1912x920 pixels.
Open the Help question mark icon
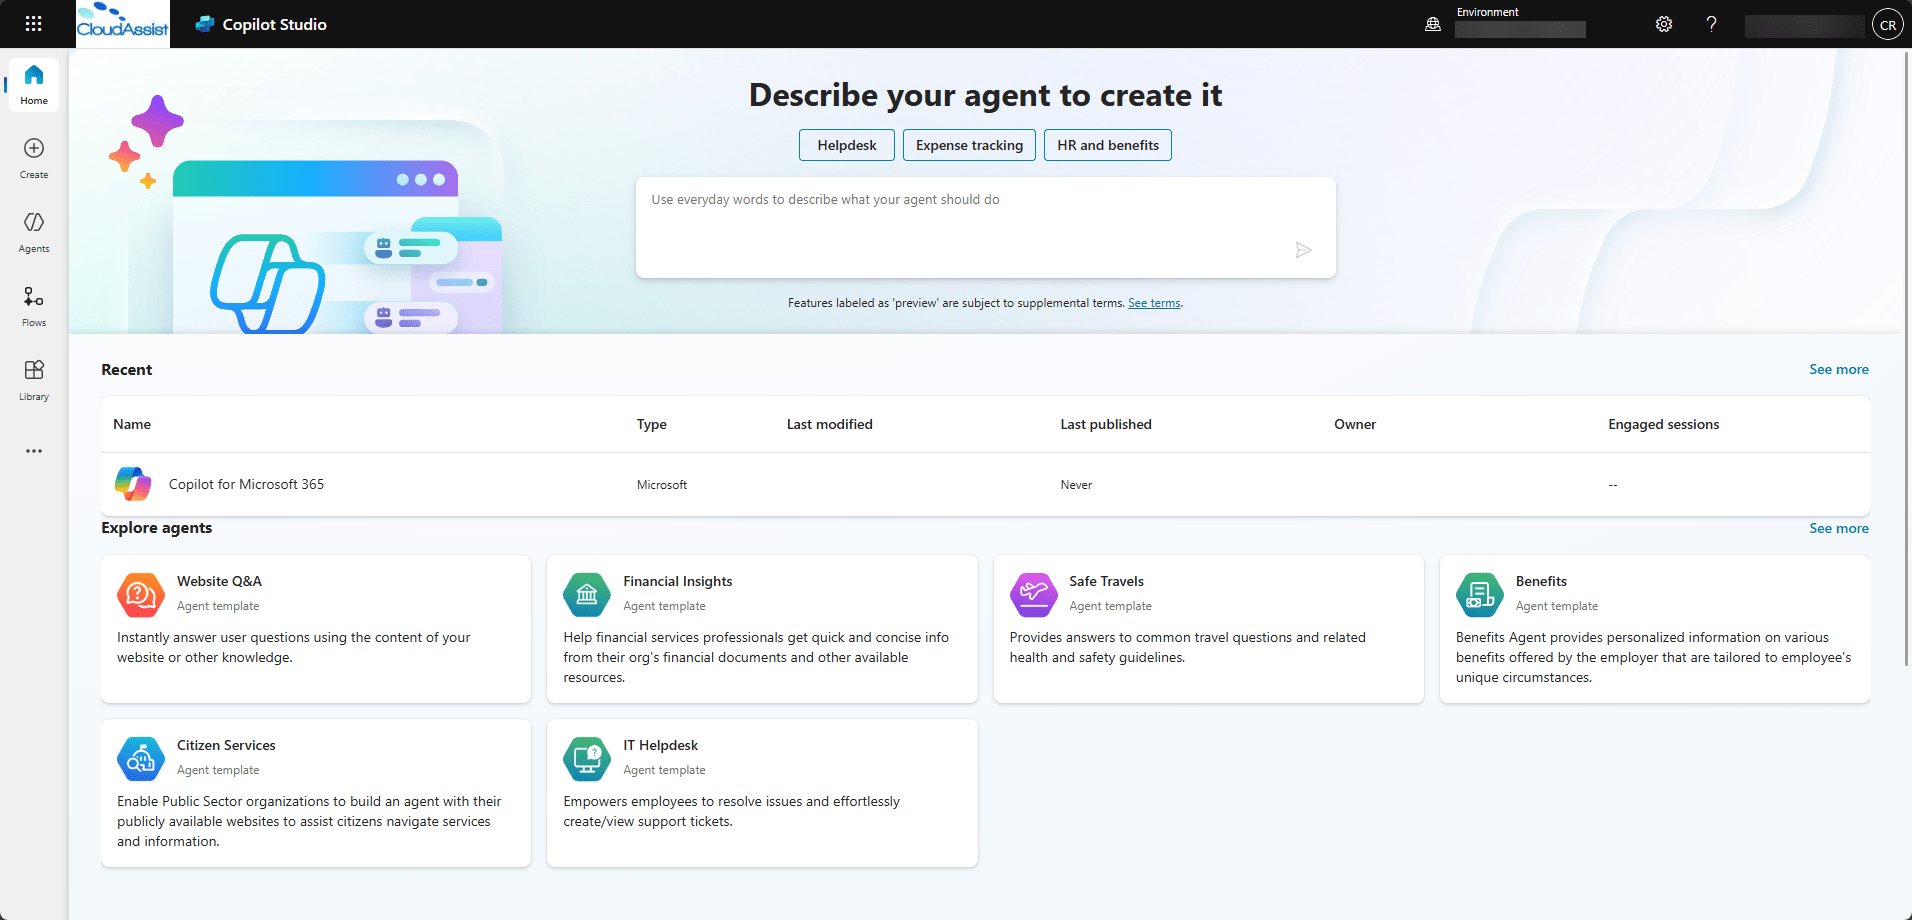click(1711, 24)
